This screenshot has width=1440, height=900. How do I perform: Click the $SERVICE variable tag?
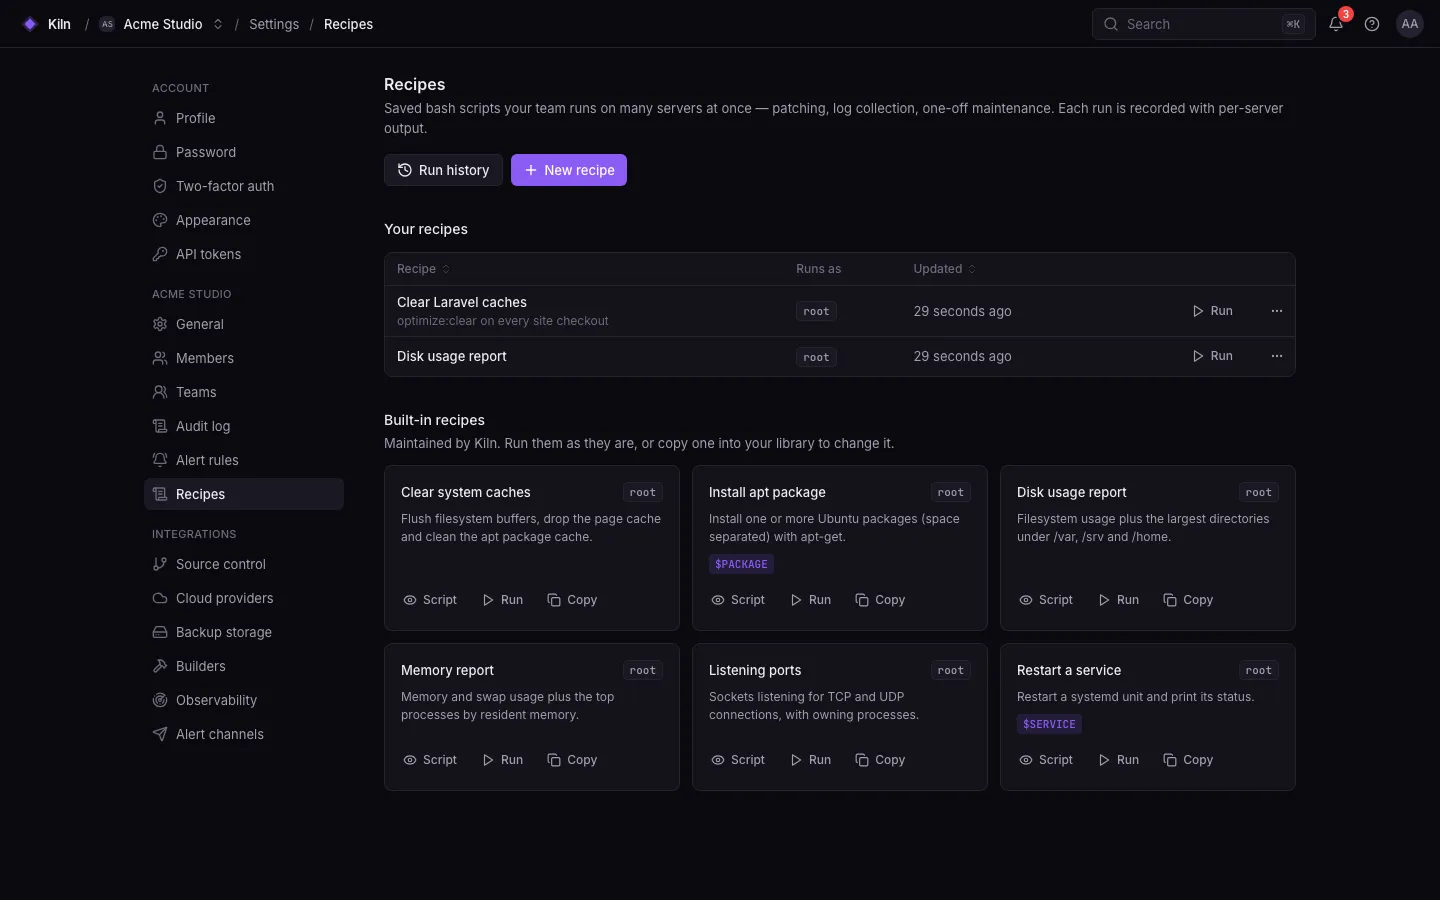[x=1049, y=724]
